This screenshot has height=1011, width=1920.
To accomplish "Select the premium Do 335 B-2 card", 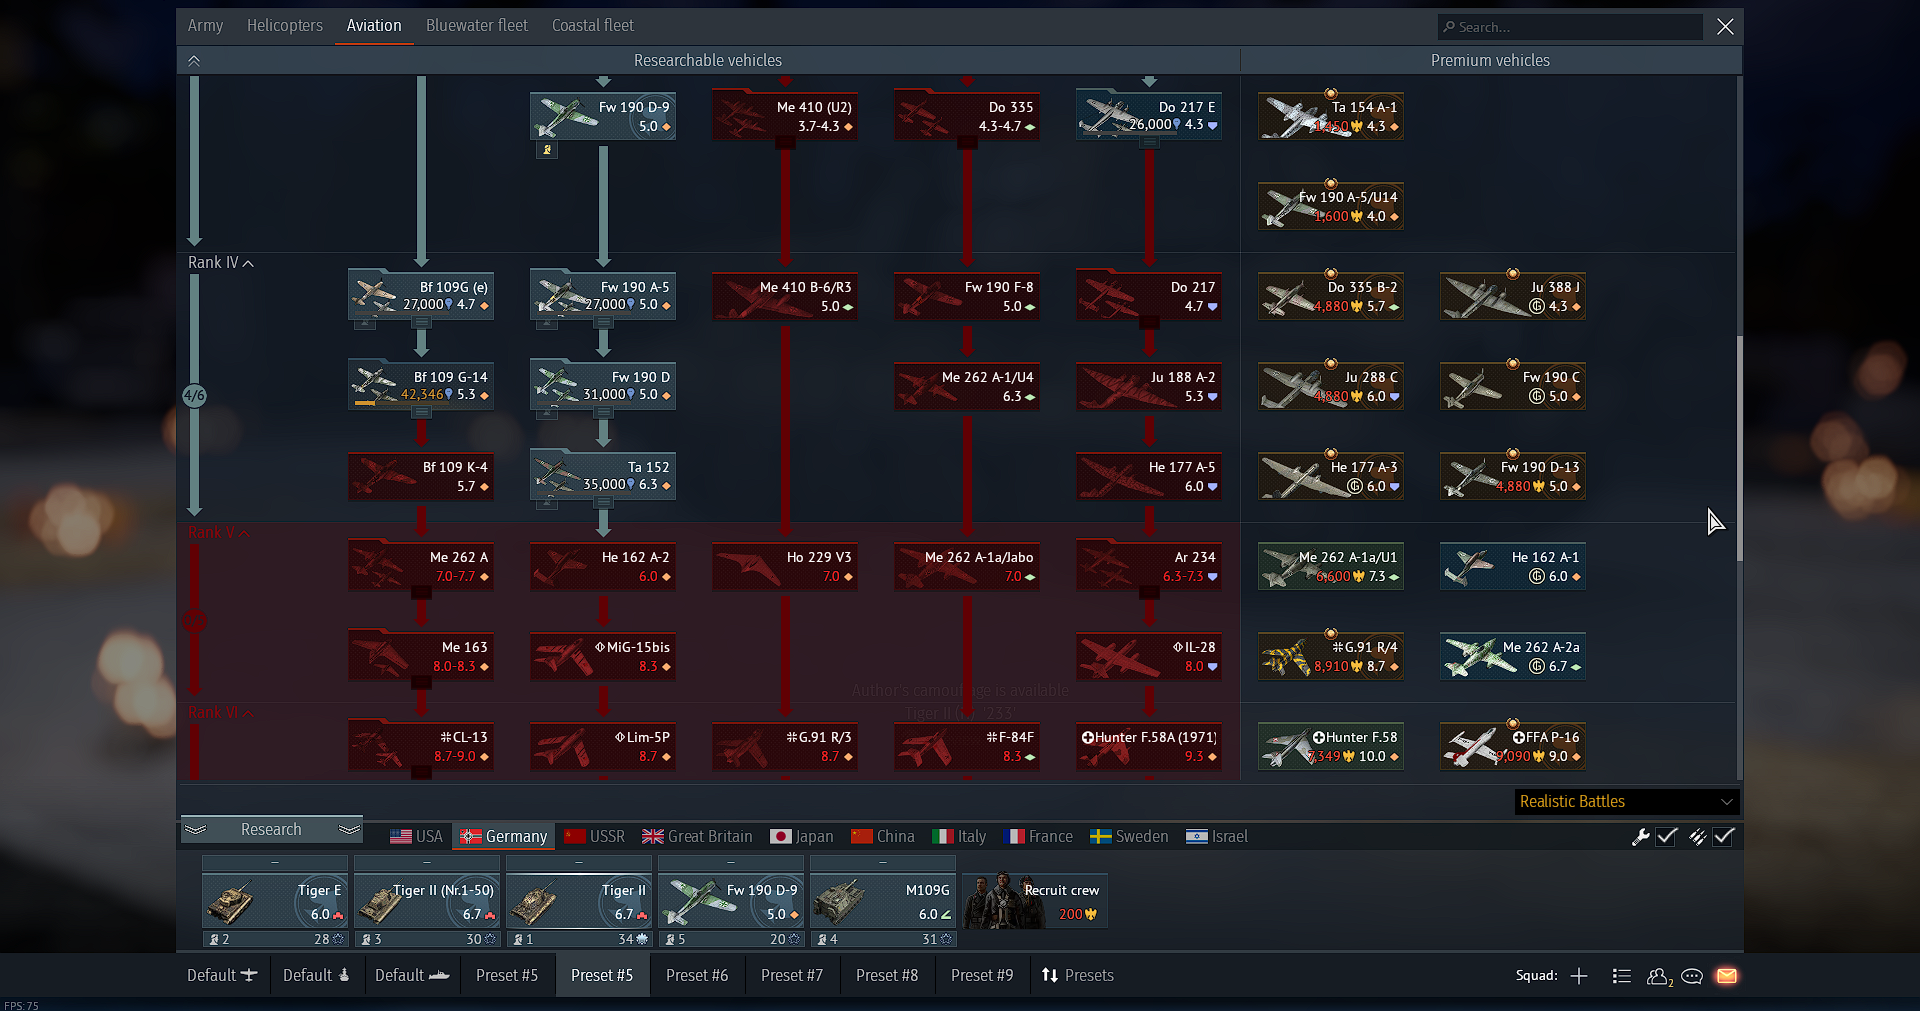I will pos(1330,296).
